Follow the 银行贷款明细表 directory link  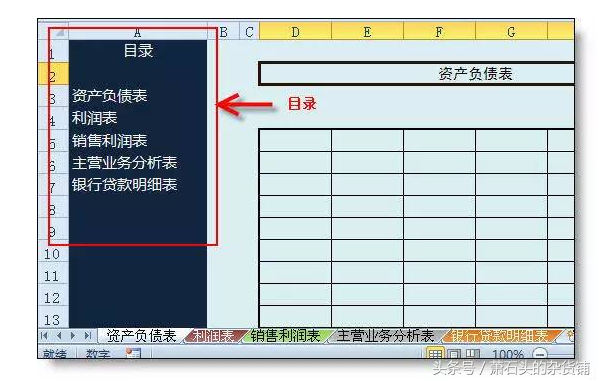pyautogui.click(x=125, y=185)
